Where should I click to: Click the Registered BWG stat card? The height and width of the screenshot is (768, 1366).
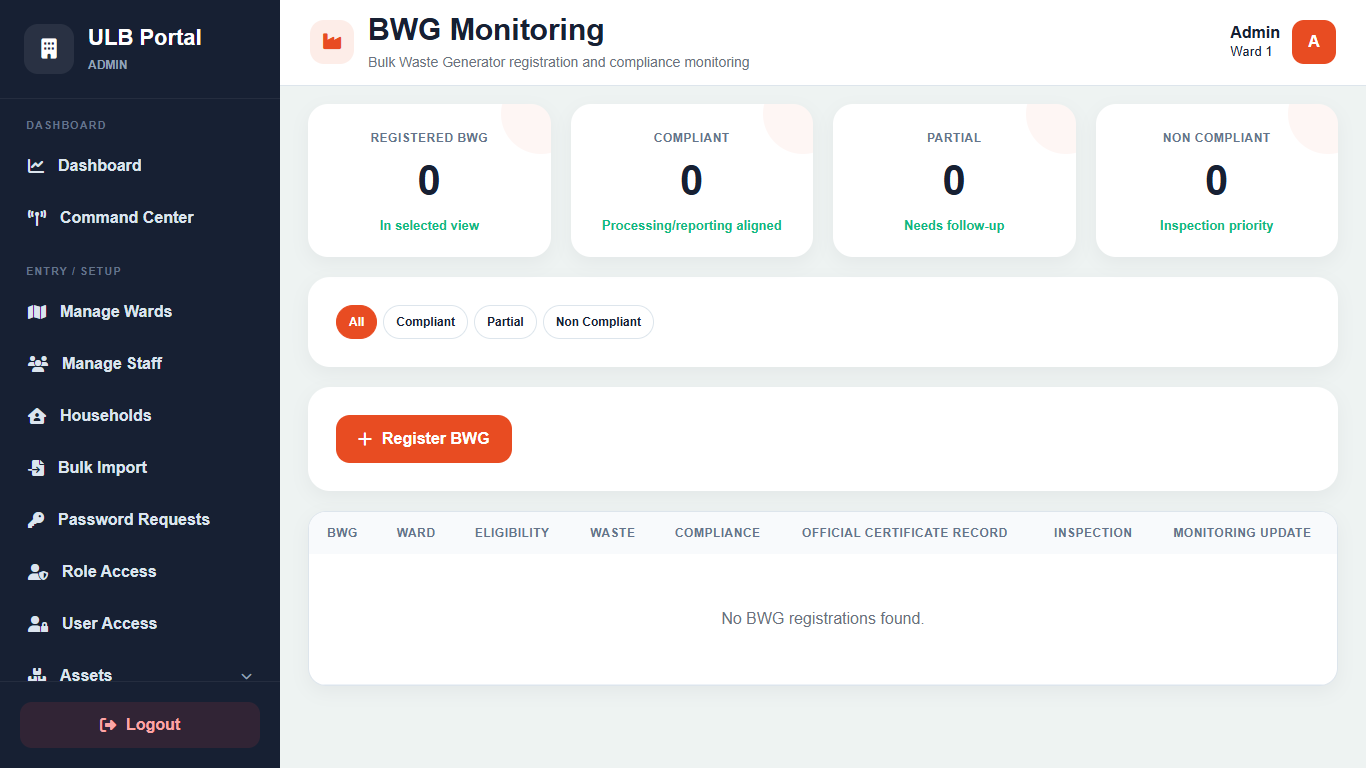[x=429, y=180]
